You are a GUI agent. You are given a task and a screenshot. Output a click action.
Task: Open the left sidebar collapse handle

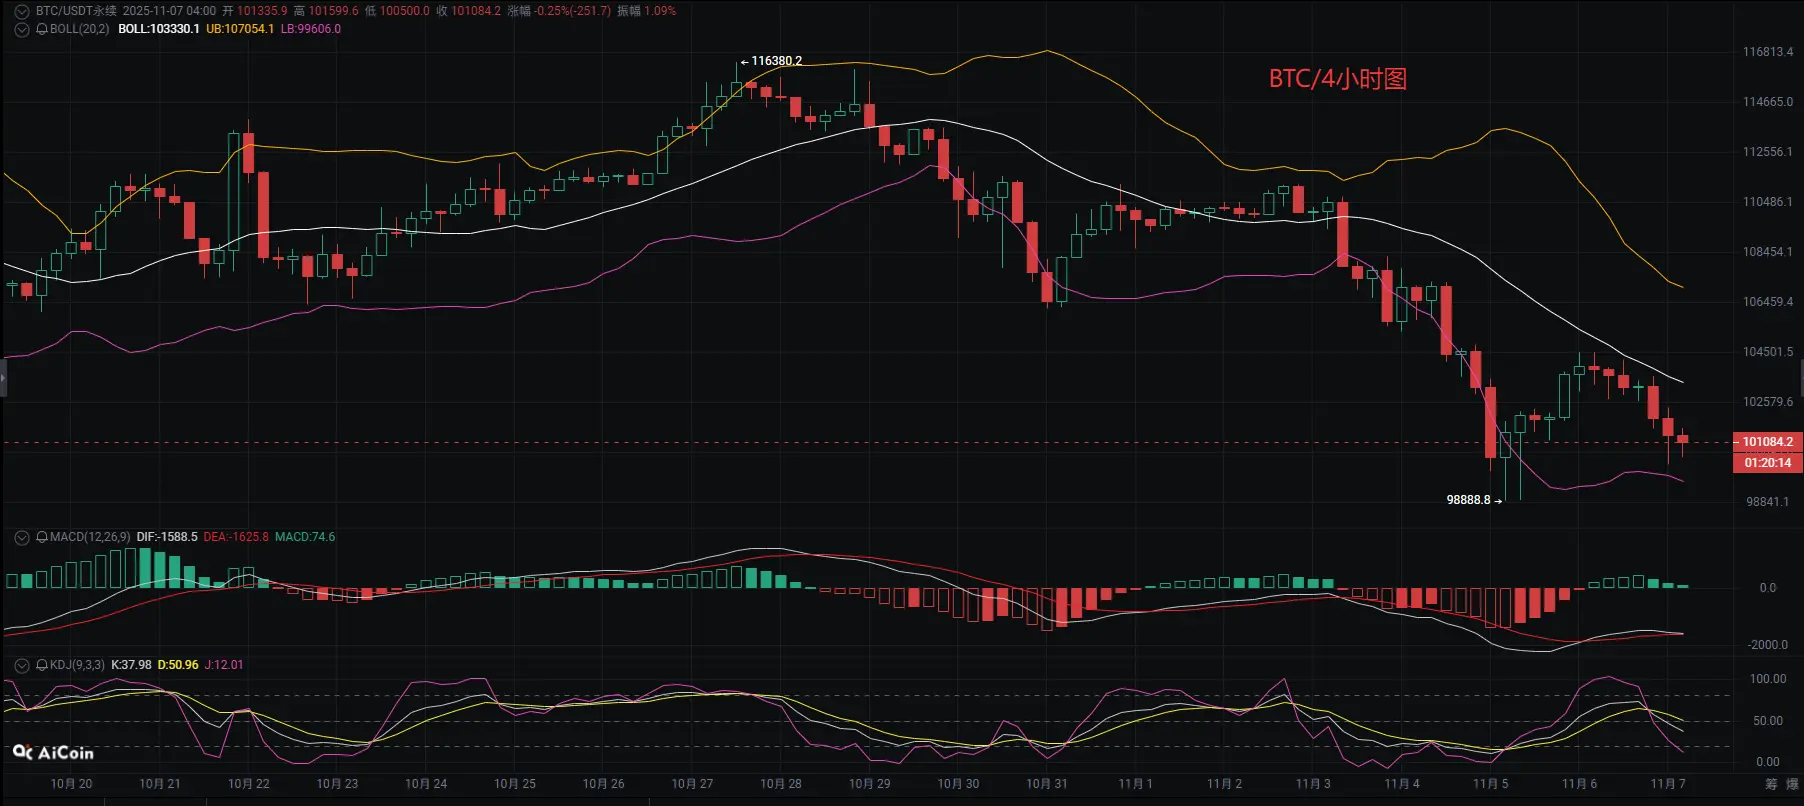(3, 378)
